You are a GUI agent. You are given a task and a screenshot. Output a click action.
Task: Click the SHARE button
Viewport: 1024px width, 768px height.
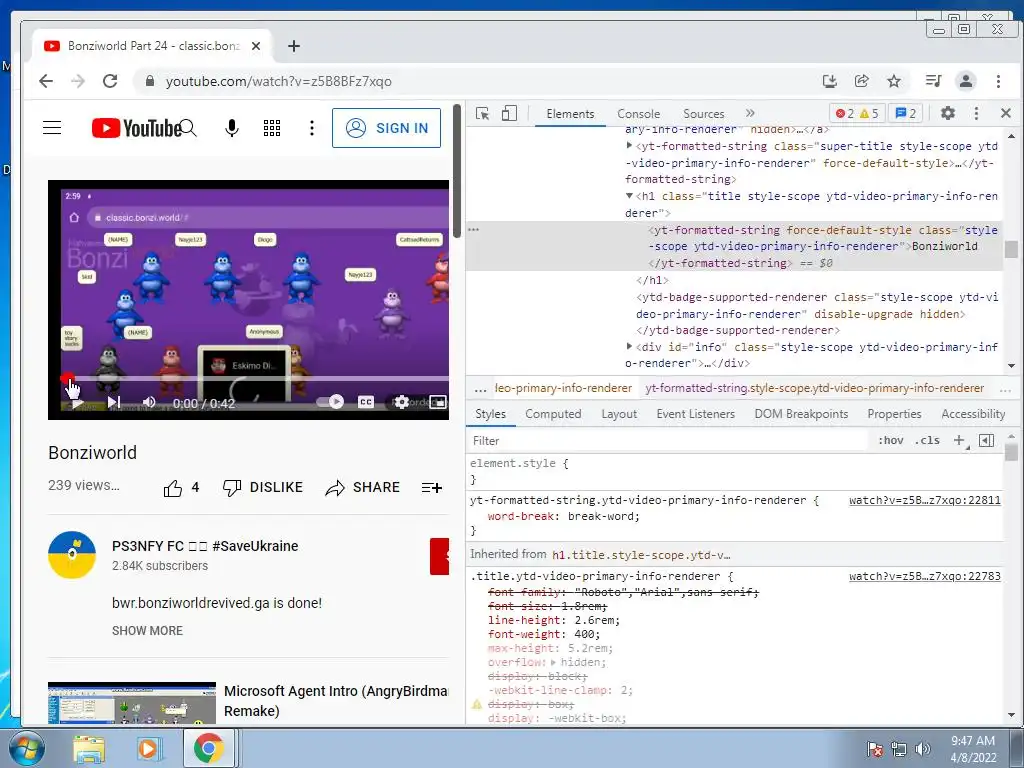[362, 488]
